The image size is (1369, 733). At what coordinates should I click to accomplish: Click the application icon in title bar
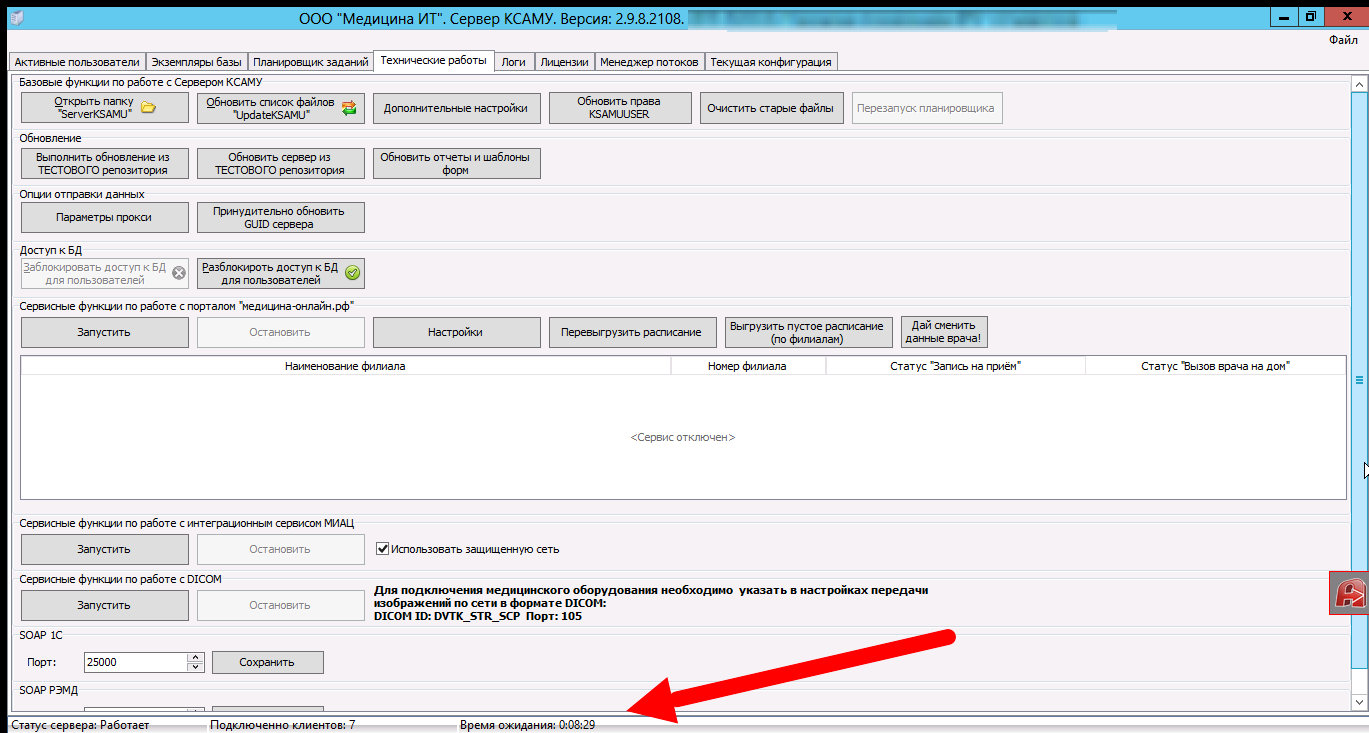click(14, 17)
